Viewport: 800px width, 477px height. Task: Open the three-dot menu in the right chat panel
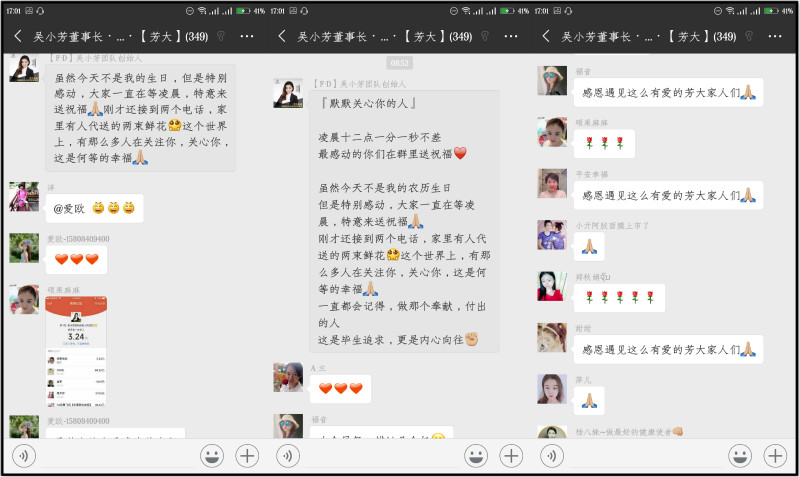tap(775, 36)
